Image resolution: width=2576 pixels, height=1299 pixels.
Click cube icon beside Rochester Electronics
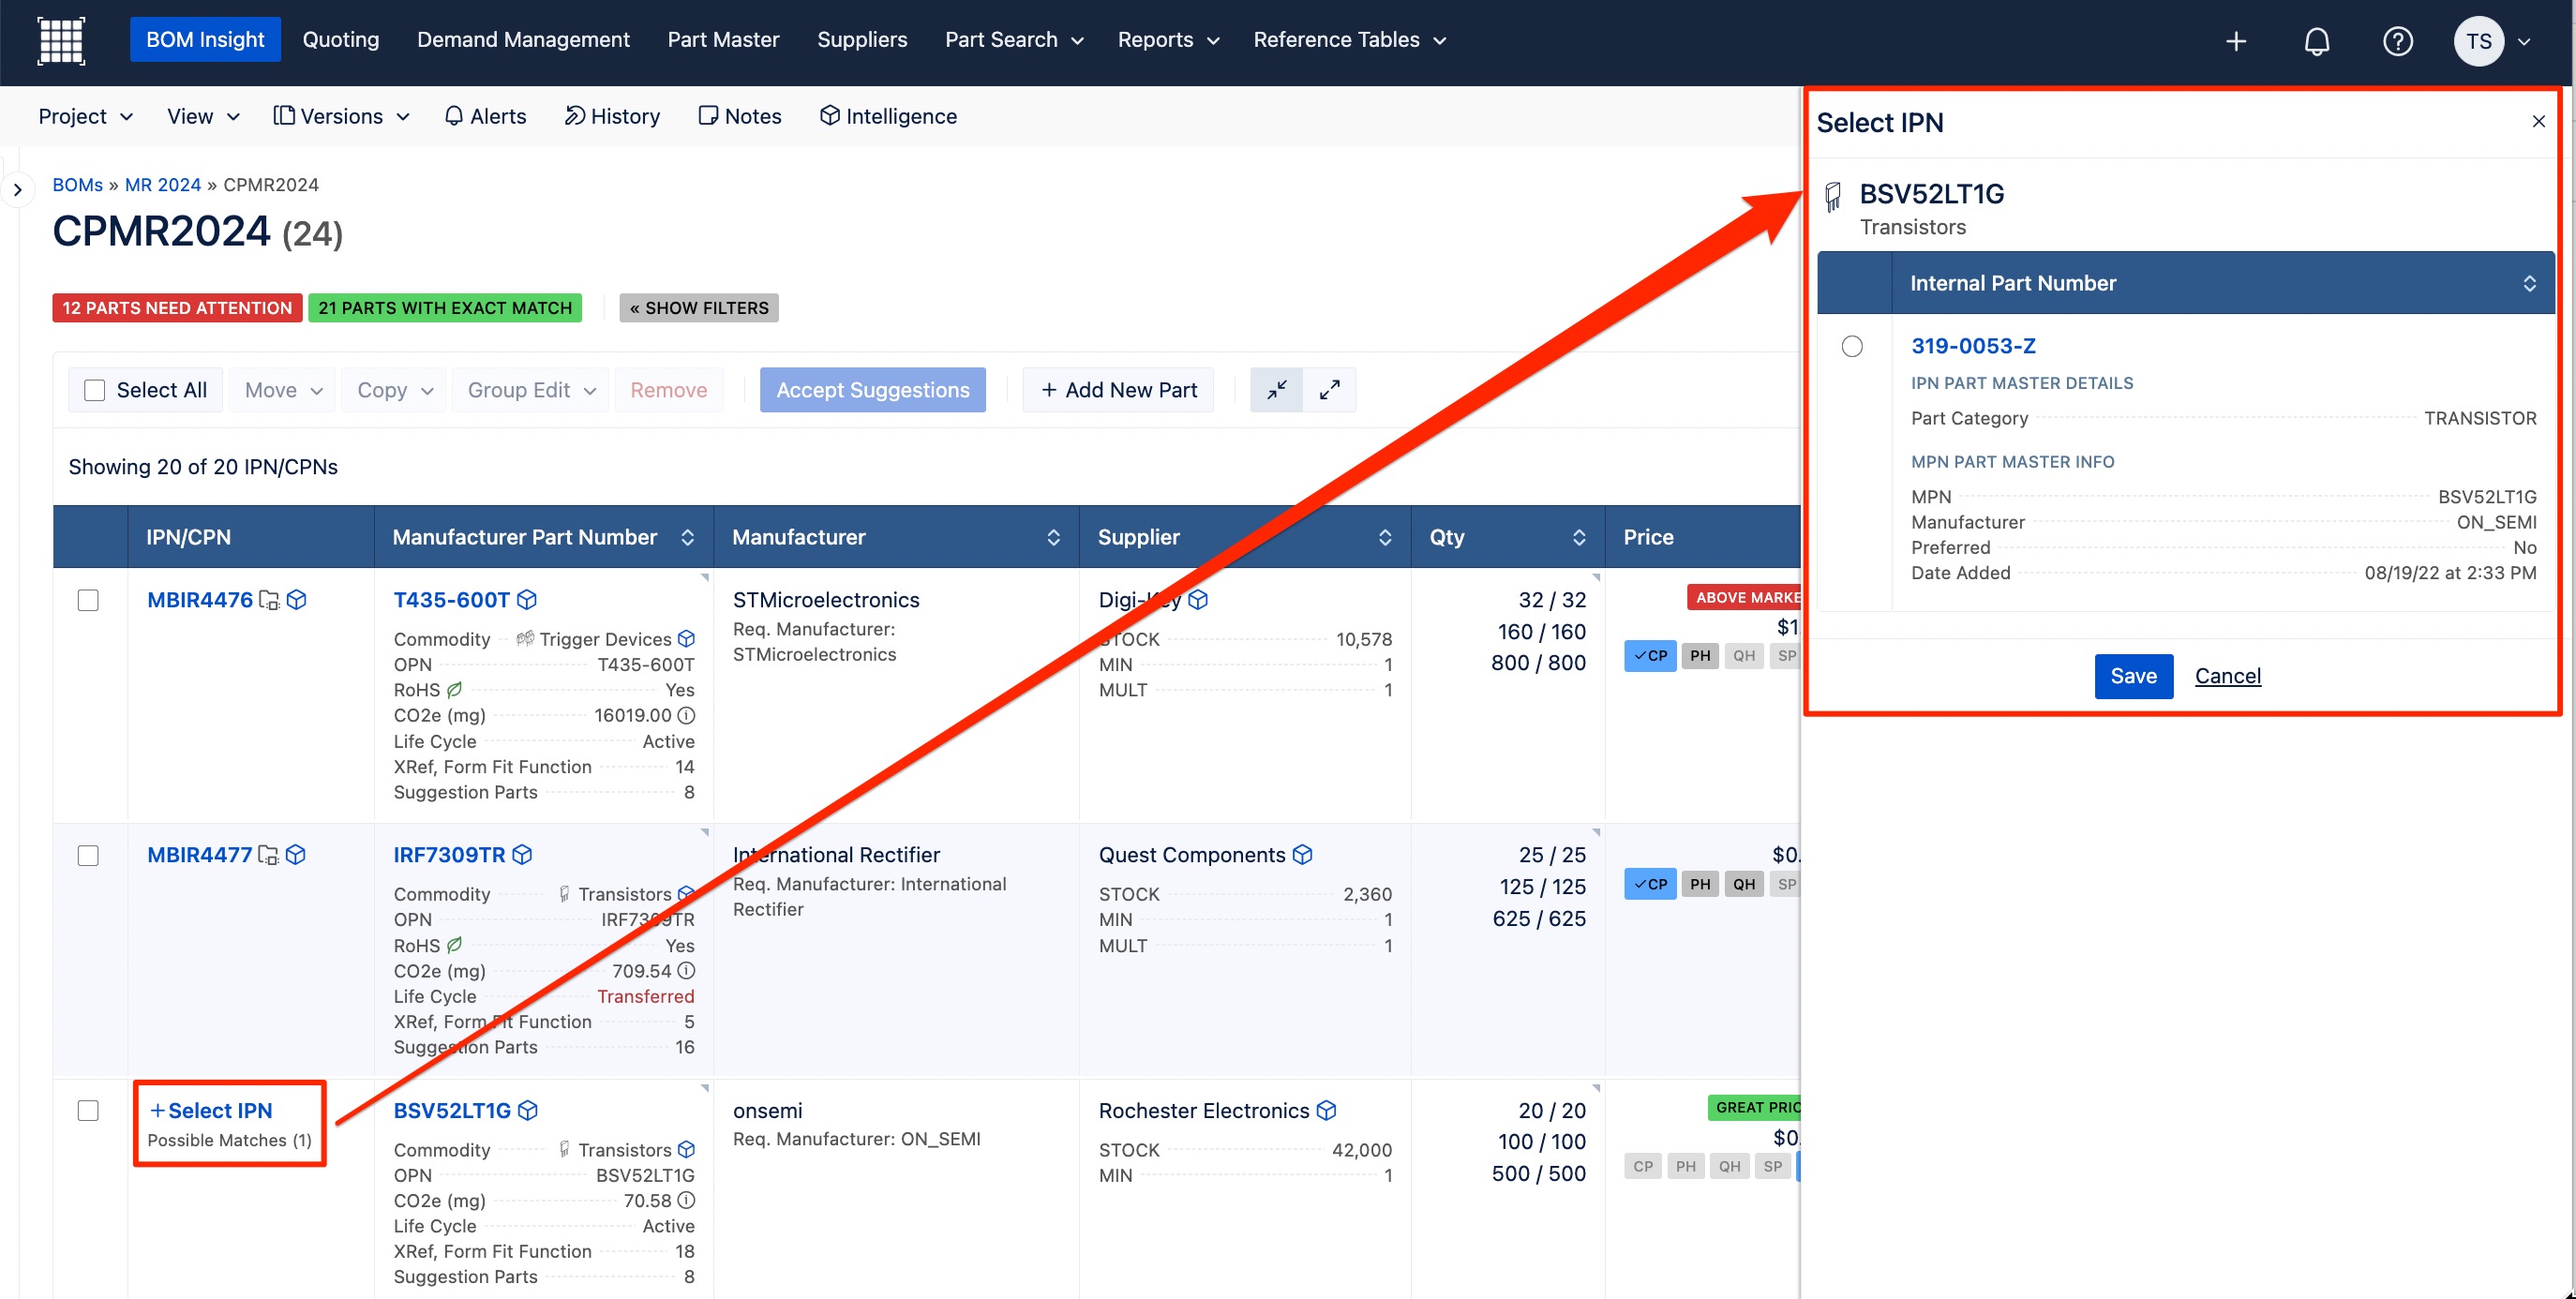[1326, 1110]
